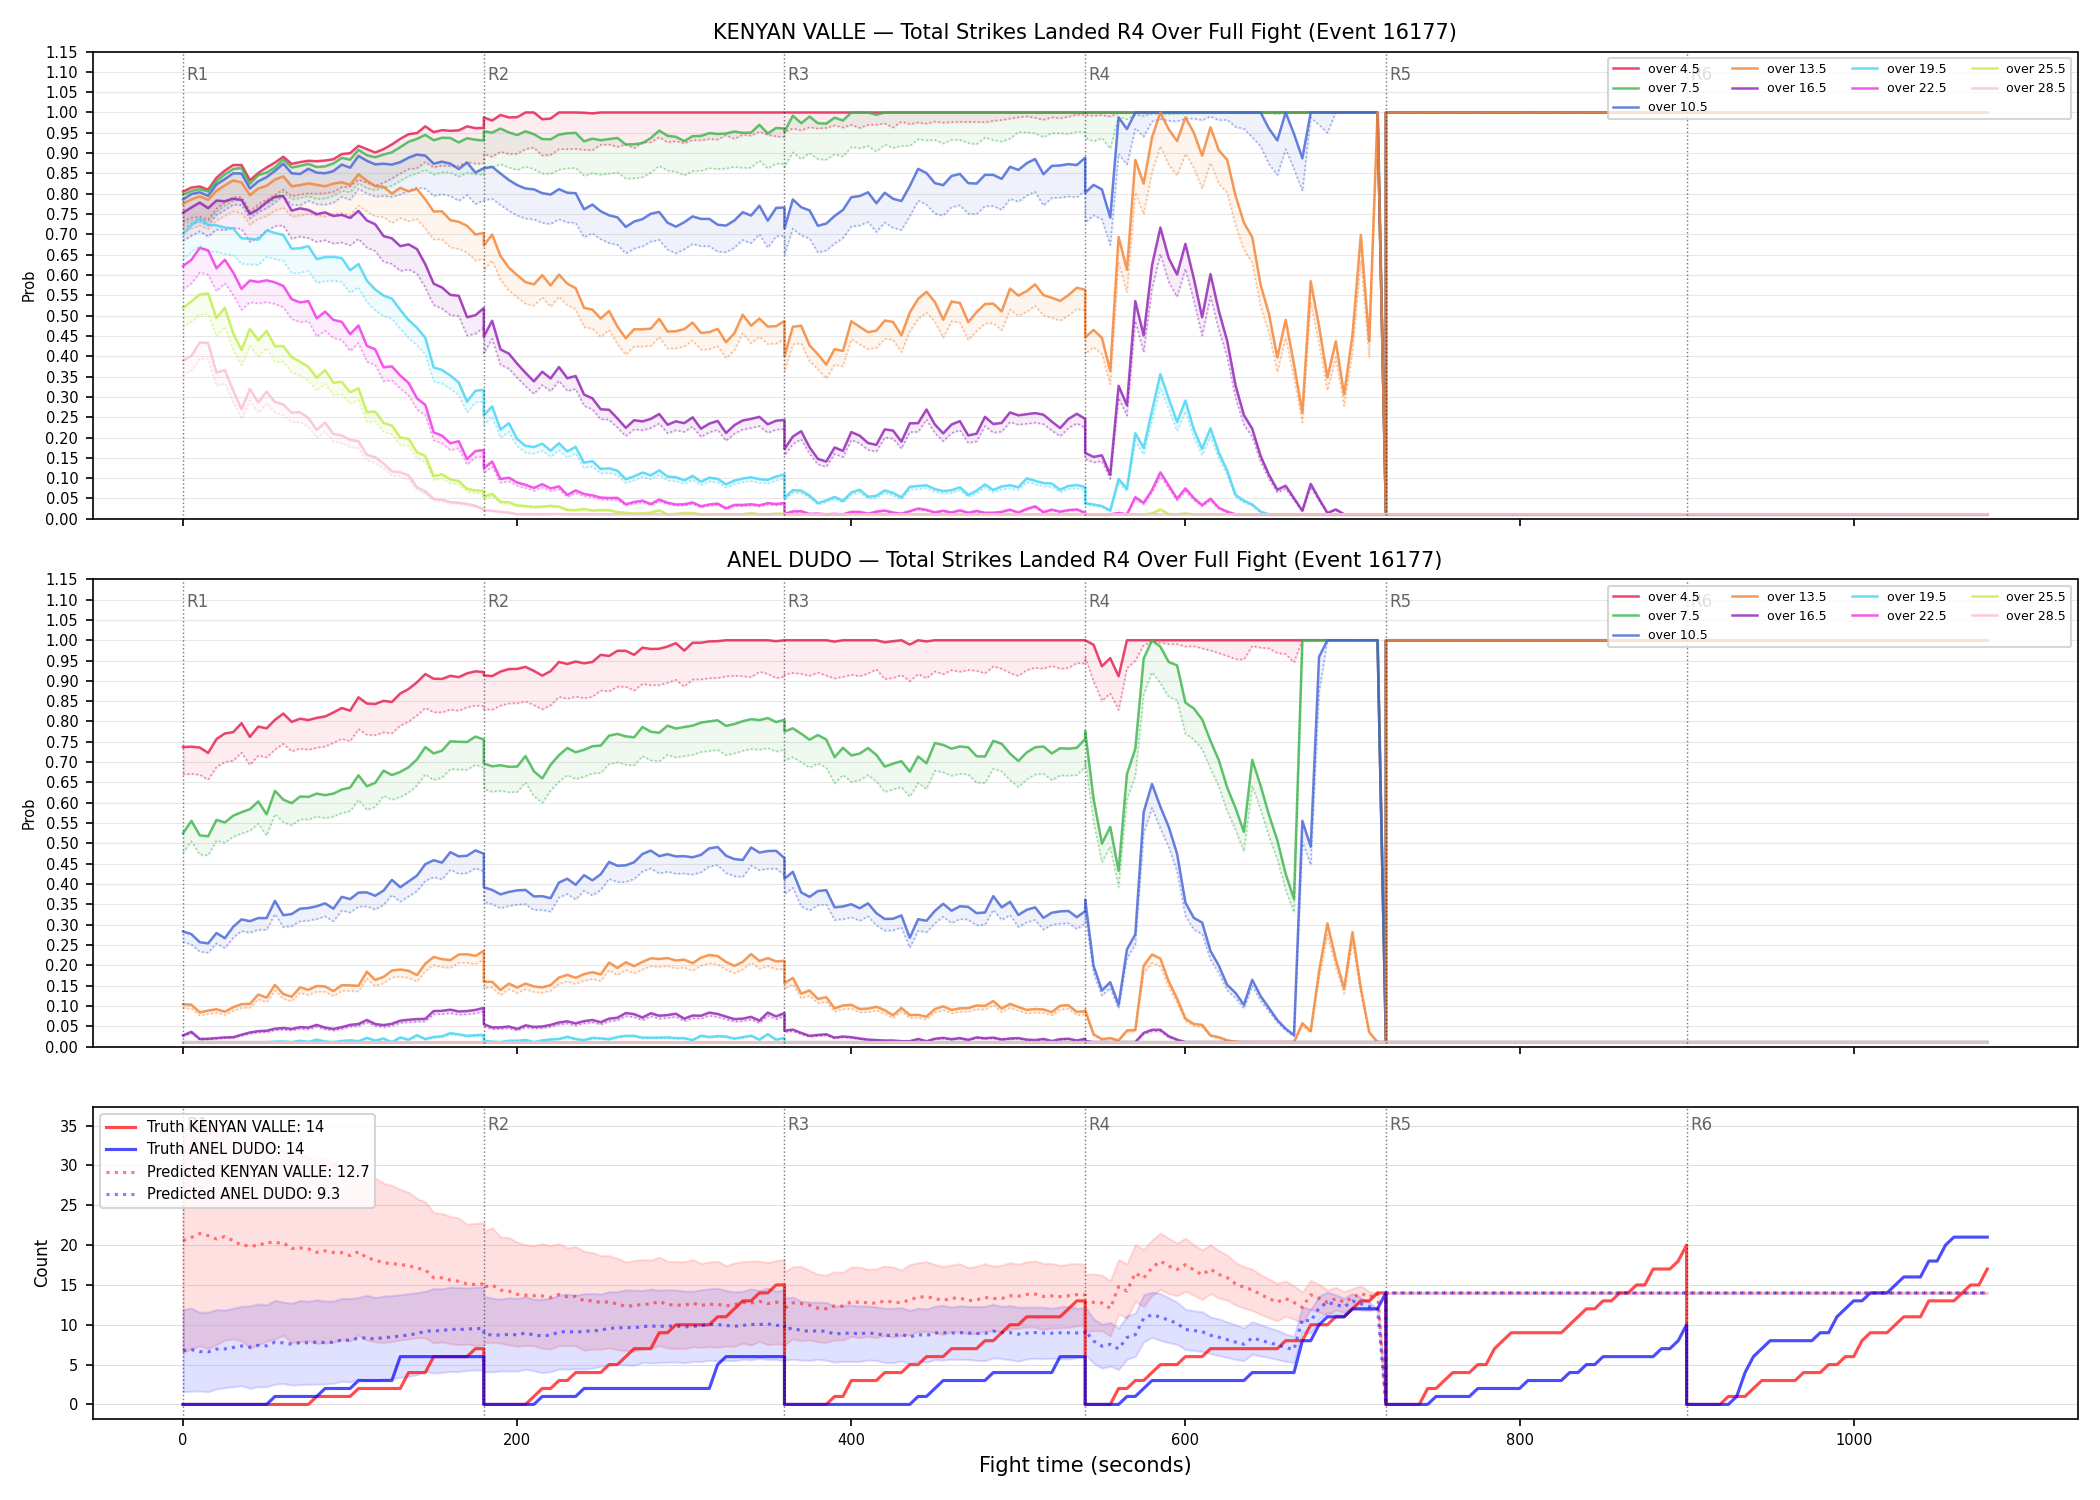Click 'over 22.5' legend entry in ANEL DUDO chart
This screenshot has width=2100, height=1500.
(x=1898, y=616)
